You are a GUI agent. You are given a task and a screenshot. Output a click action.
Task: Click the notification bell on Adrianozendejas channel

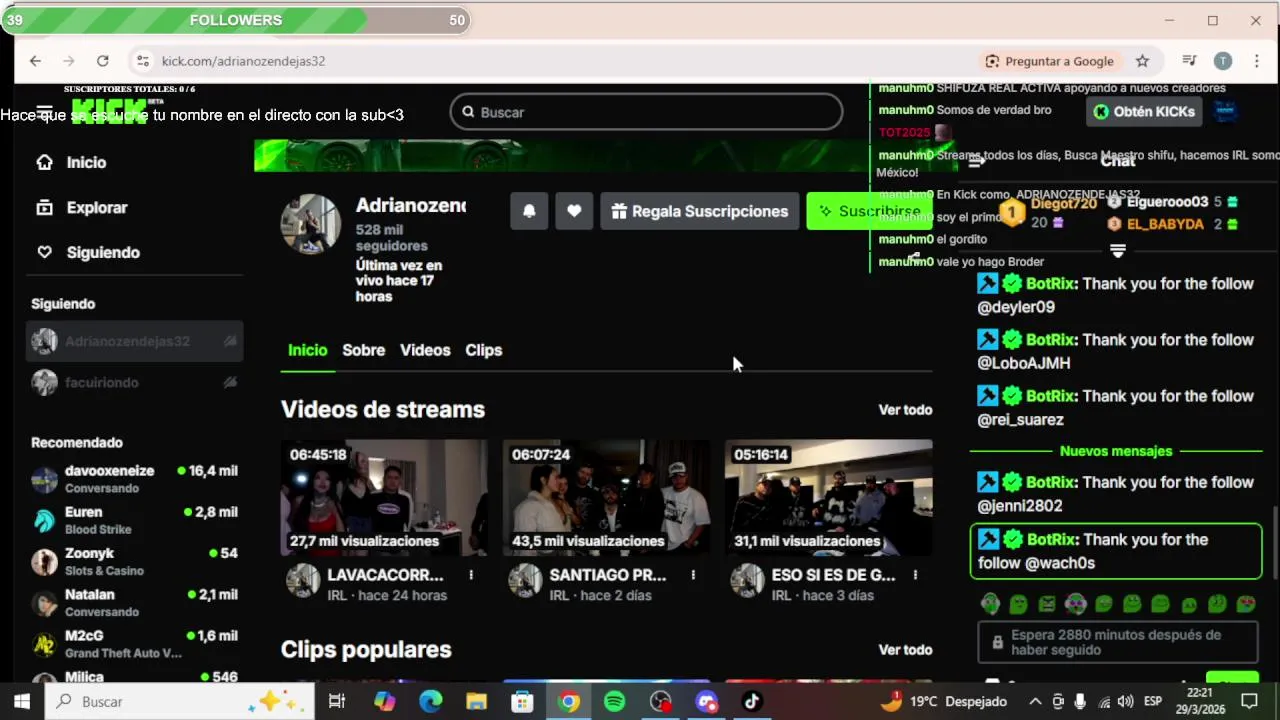(x=529, y=211)
